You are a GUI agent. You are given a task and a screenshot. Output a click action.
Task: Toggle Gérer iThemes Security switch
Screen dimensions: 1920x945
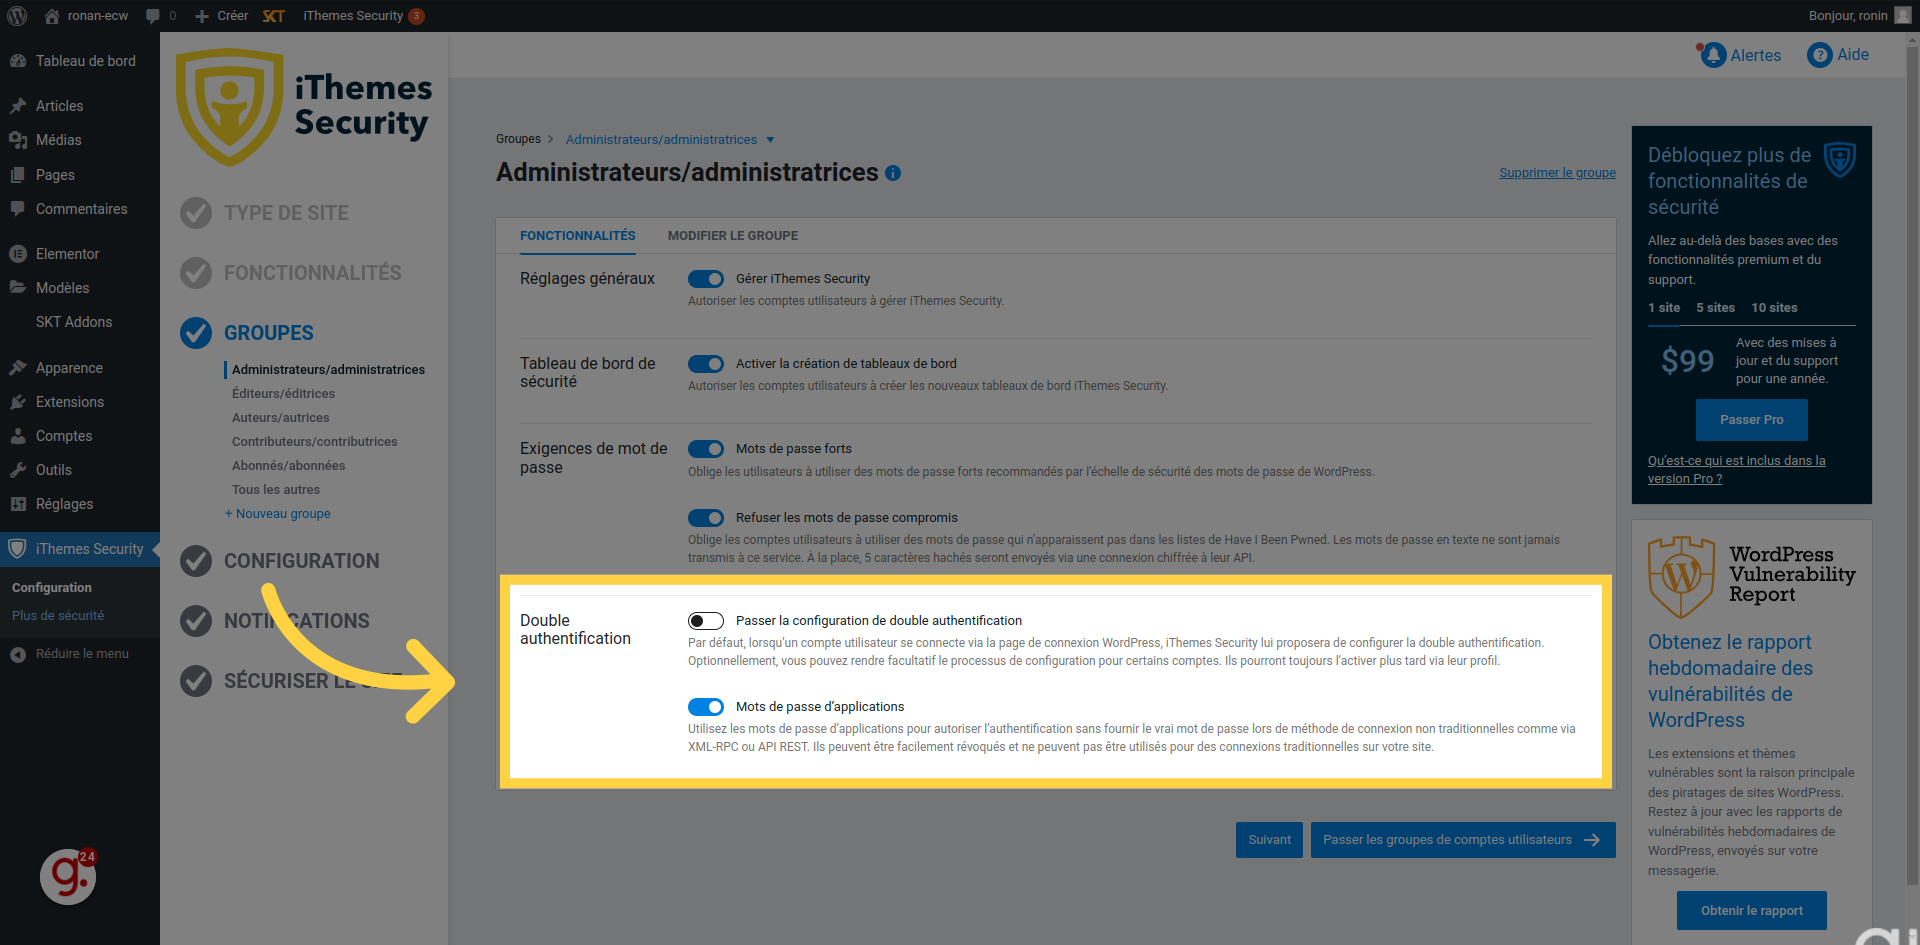coord(706,279)
